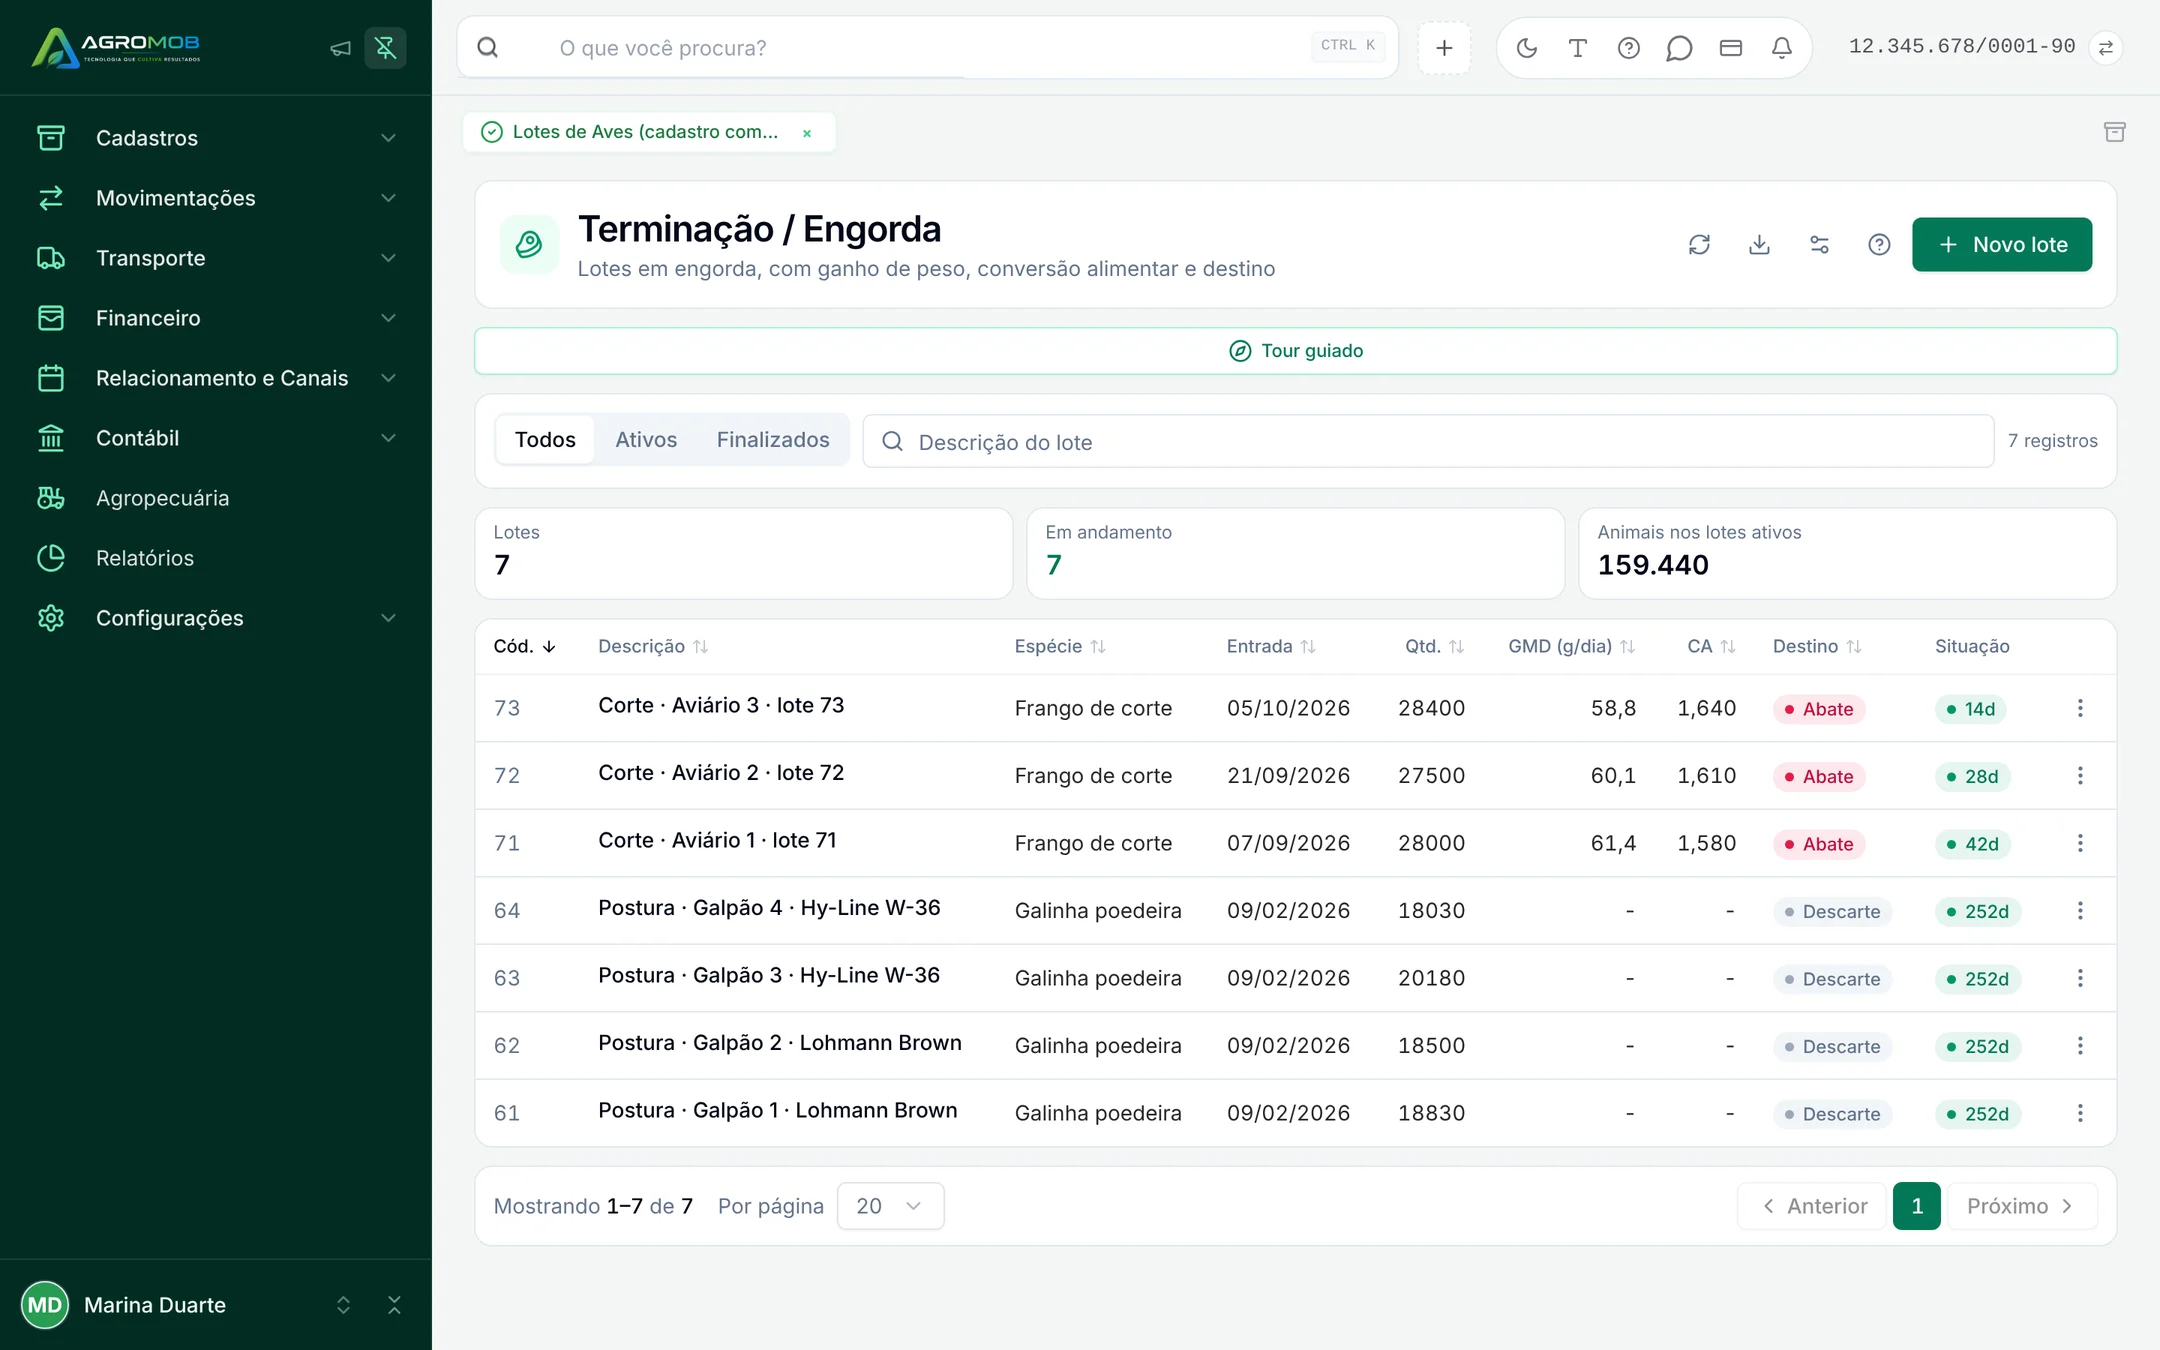The image size is (2160, 1350).
Task: Open the notifications bell
Action: pos(1782,48)
